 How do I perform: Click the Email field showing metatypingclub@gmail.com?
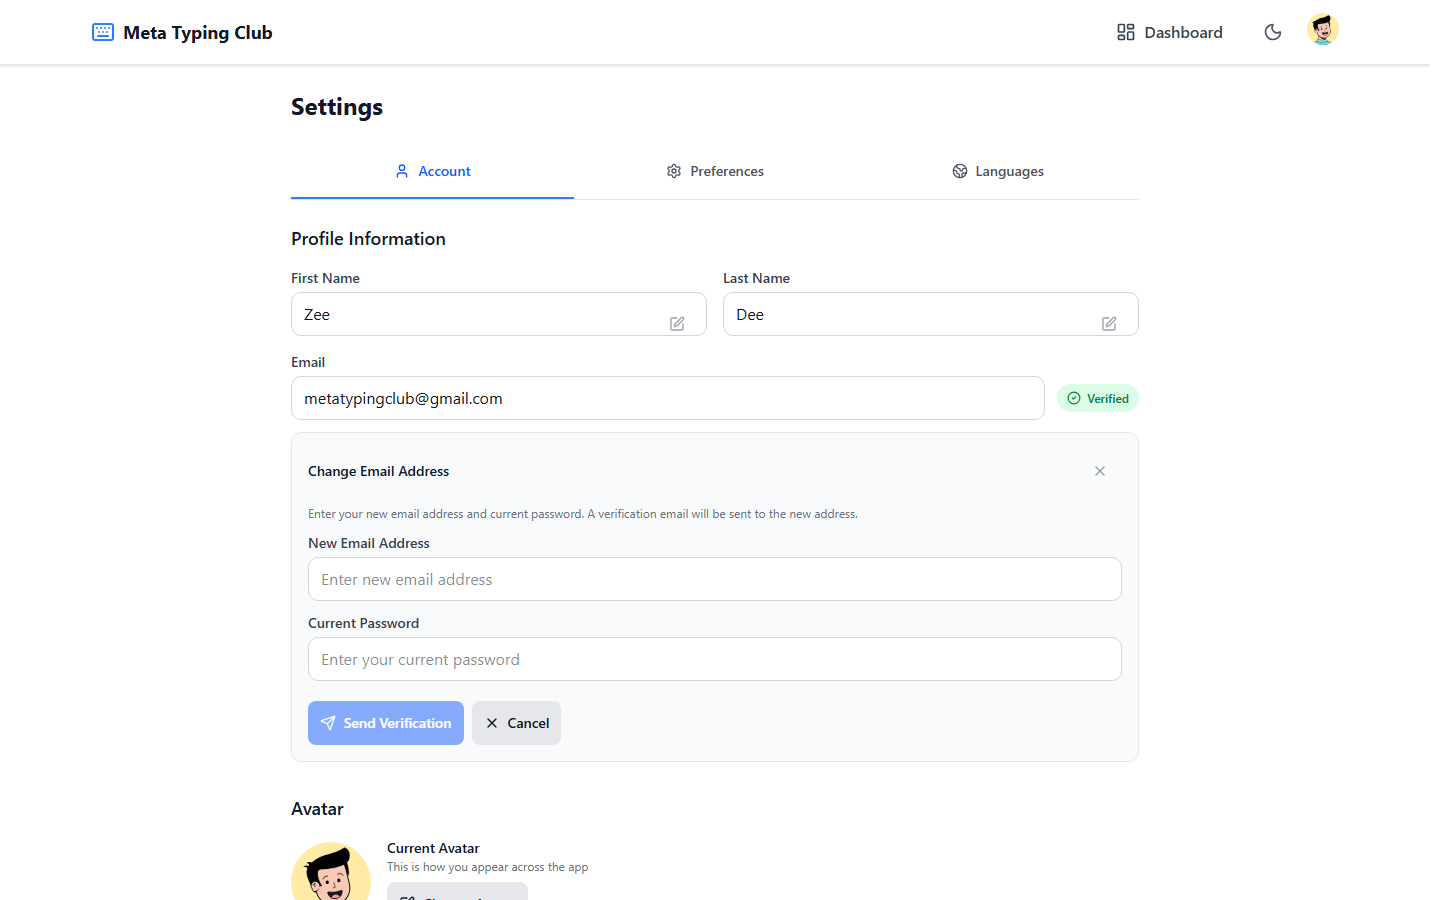pyautogui.click(x=668, y=398)
